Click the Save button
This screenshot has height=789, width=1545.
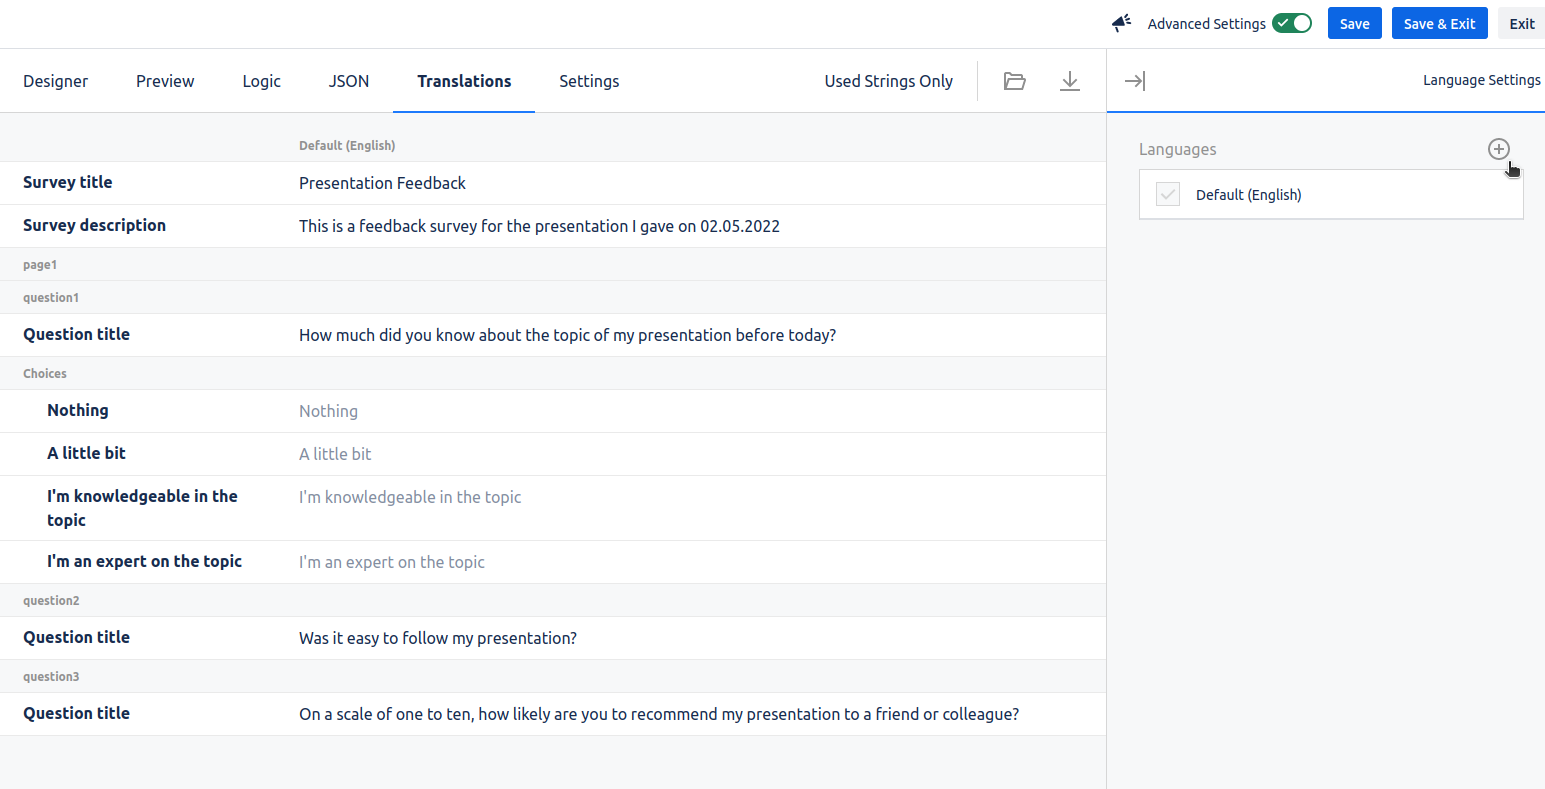[x=1354, y=23]
